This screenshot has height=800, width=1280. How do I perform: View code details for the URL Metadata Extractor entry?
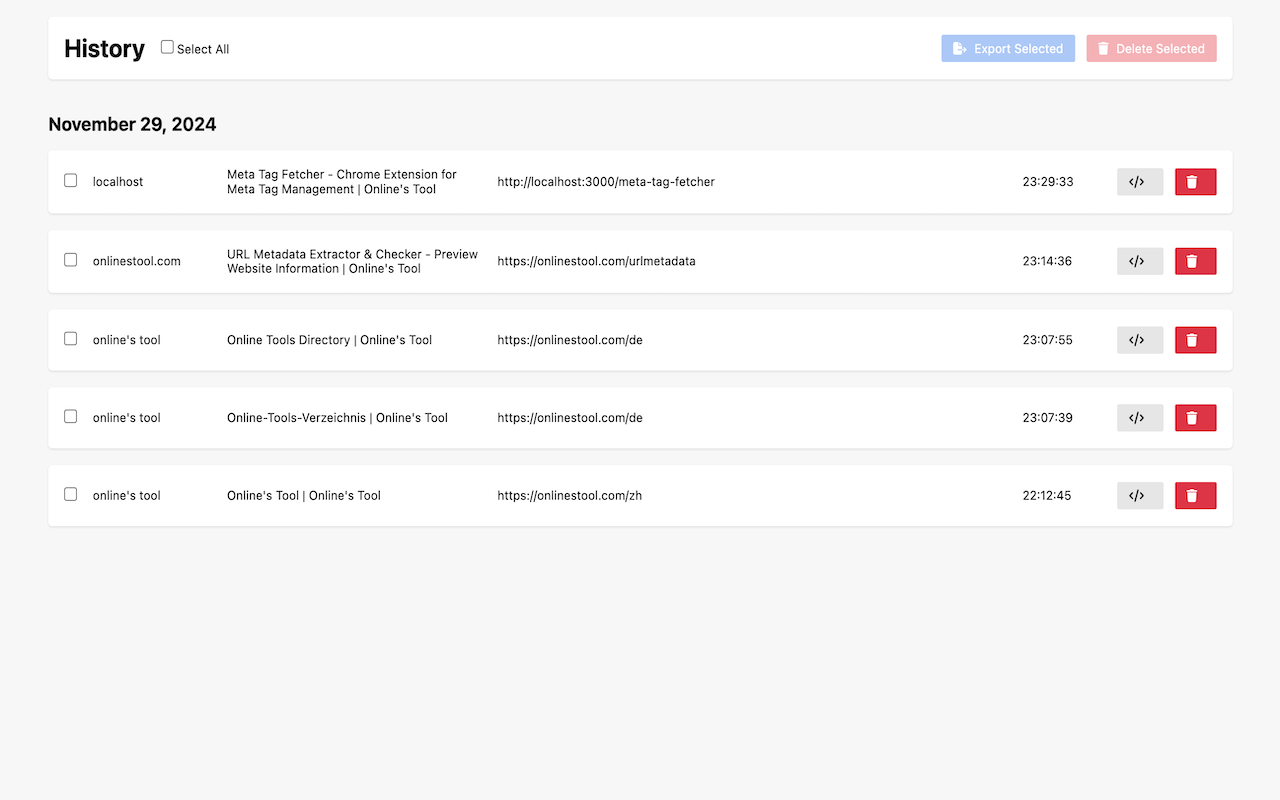pos(1139,260)
